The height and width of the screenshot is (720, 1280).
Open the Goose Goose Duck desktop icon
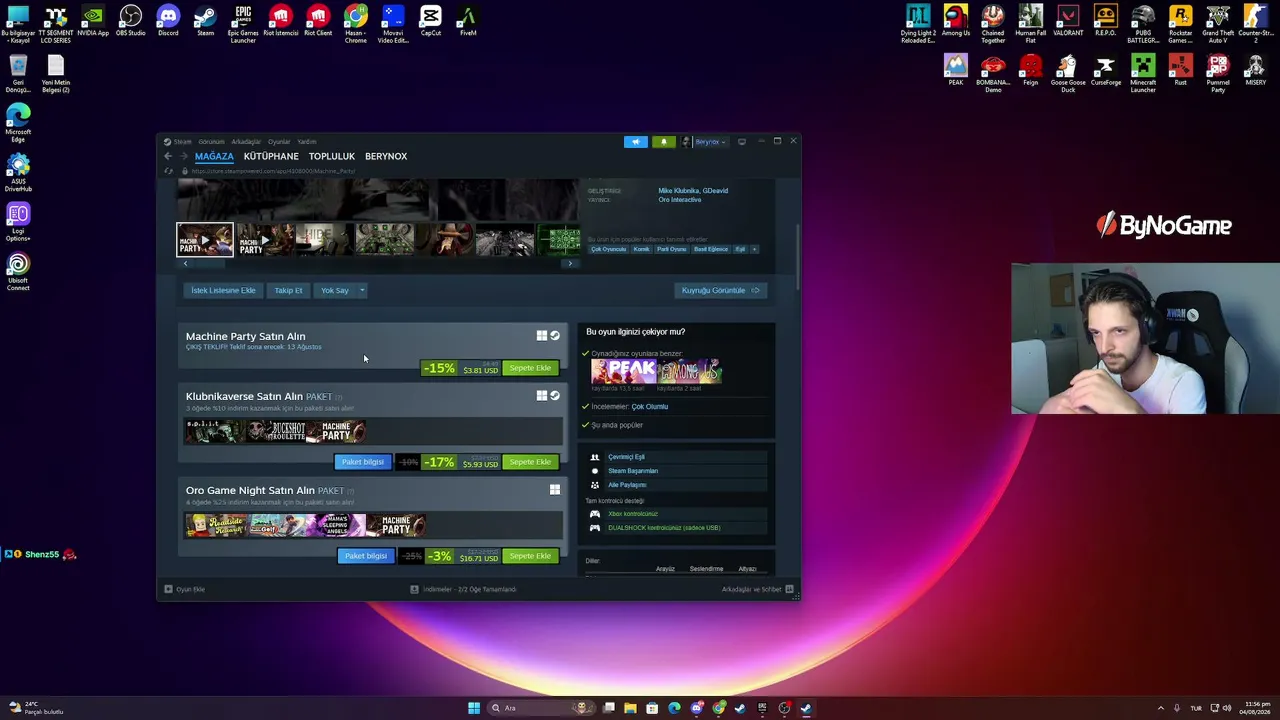tap(1068, 73)
